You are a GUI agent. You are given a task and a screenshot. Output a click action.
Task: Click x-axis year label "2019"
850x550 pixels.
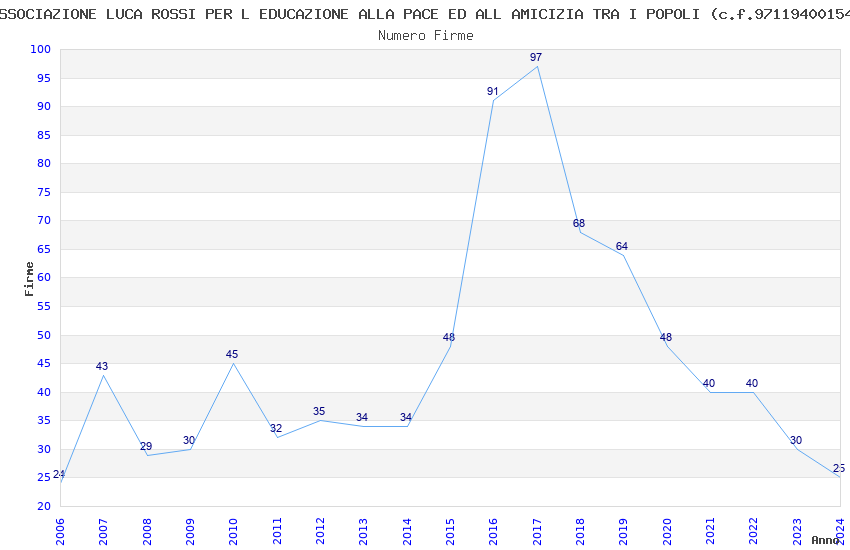pos(623,532)
